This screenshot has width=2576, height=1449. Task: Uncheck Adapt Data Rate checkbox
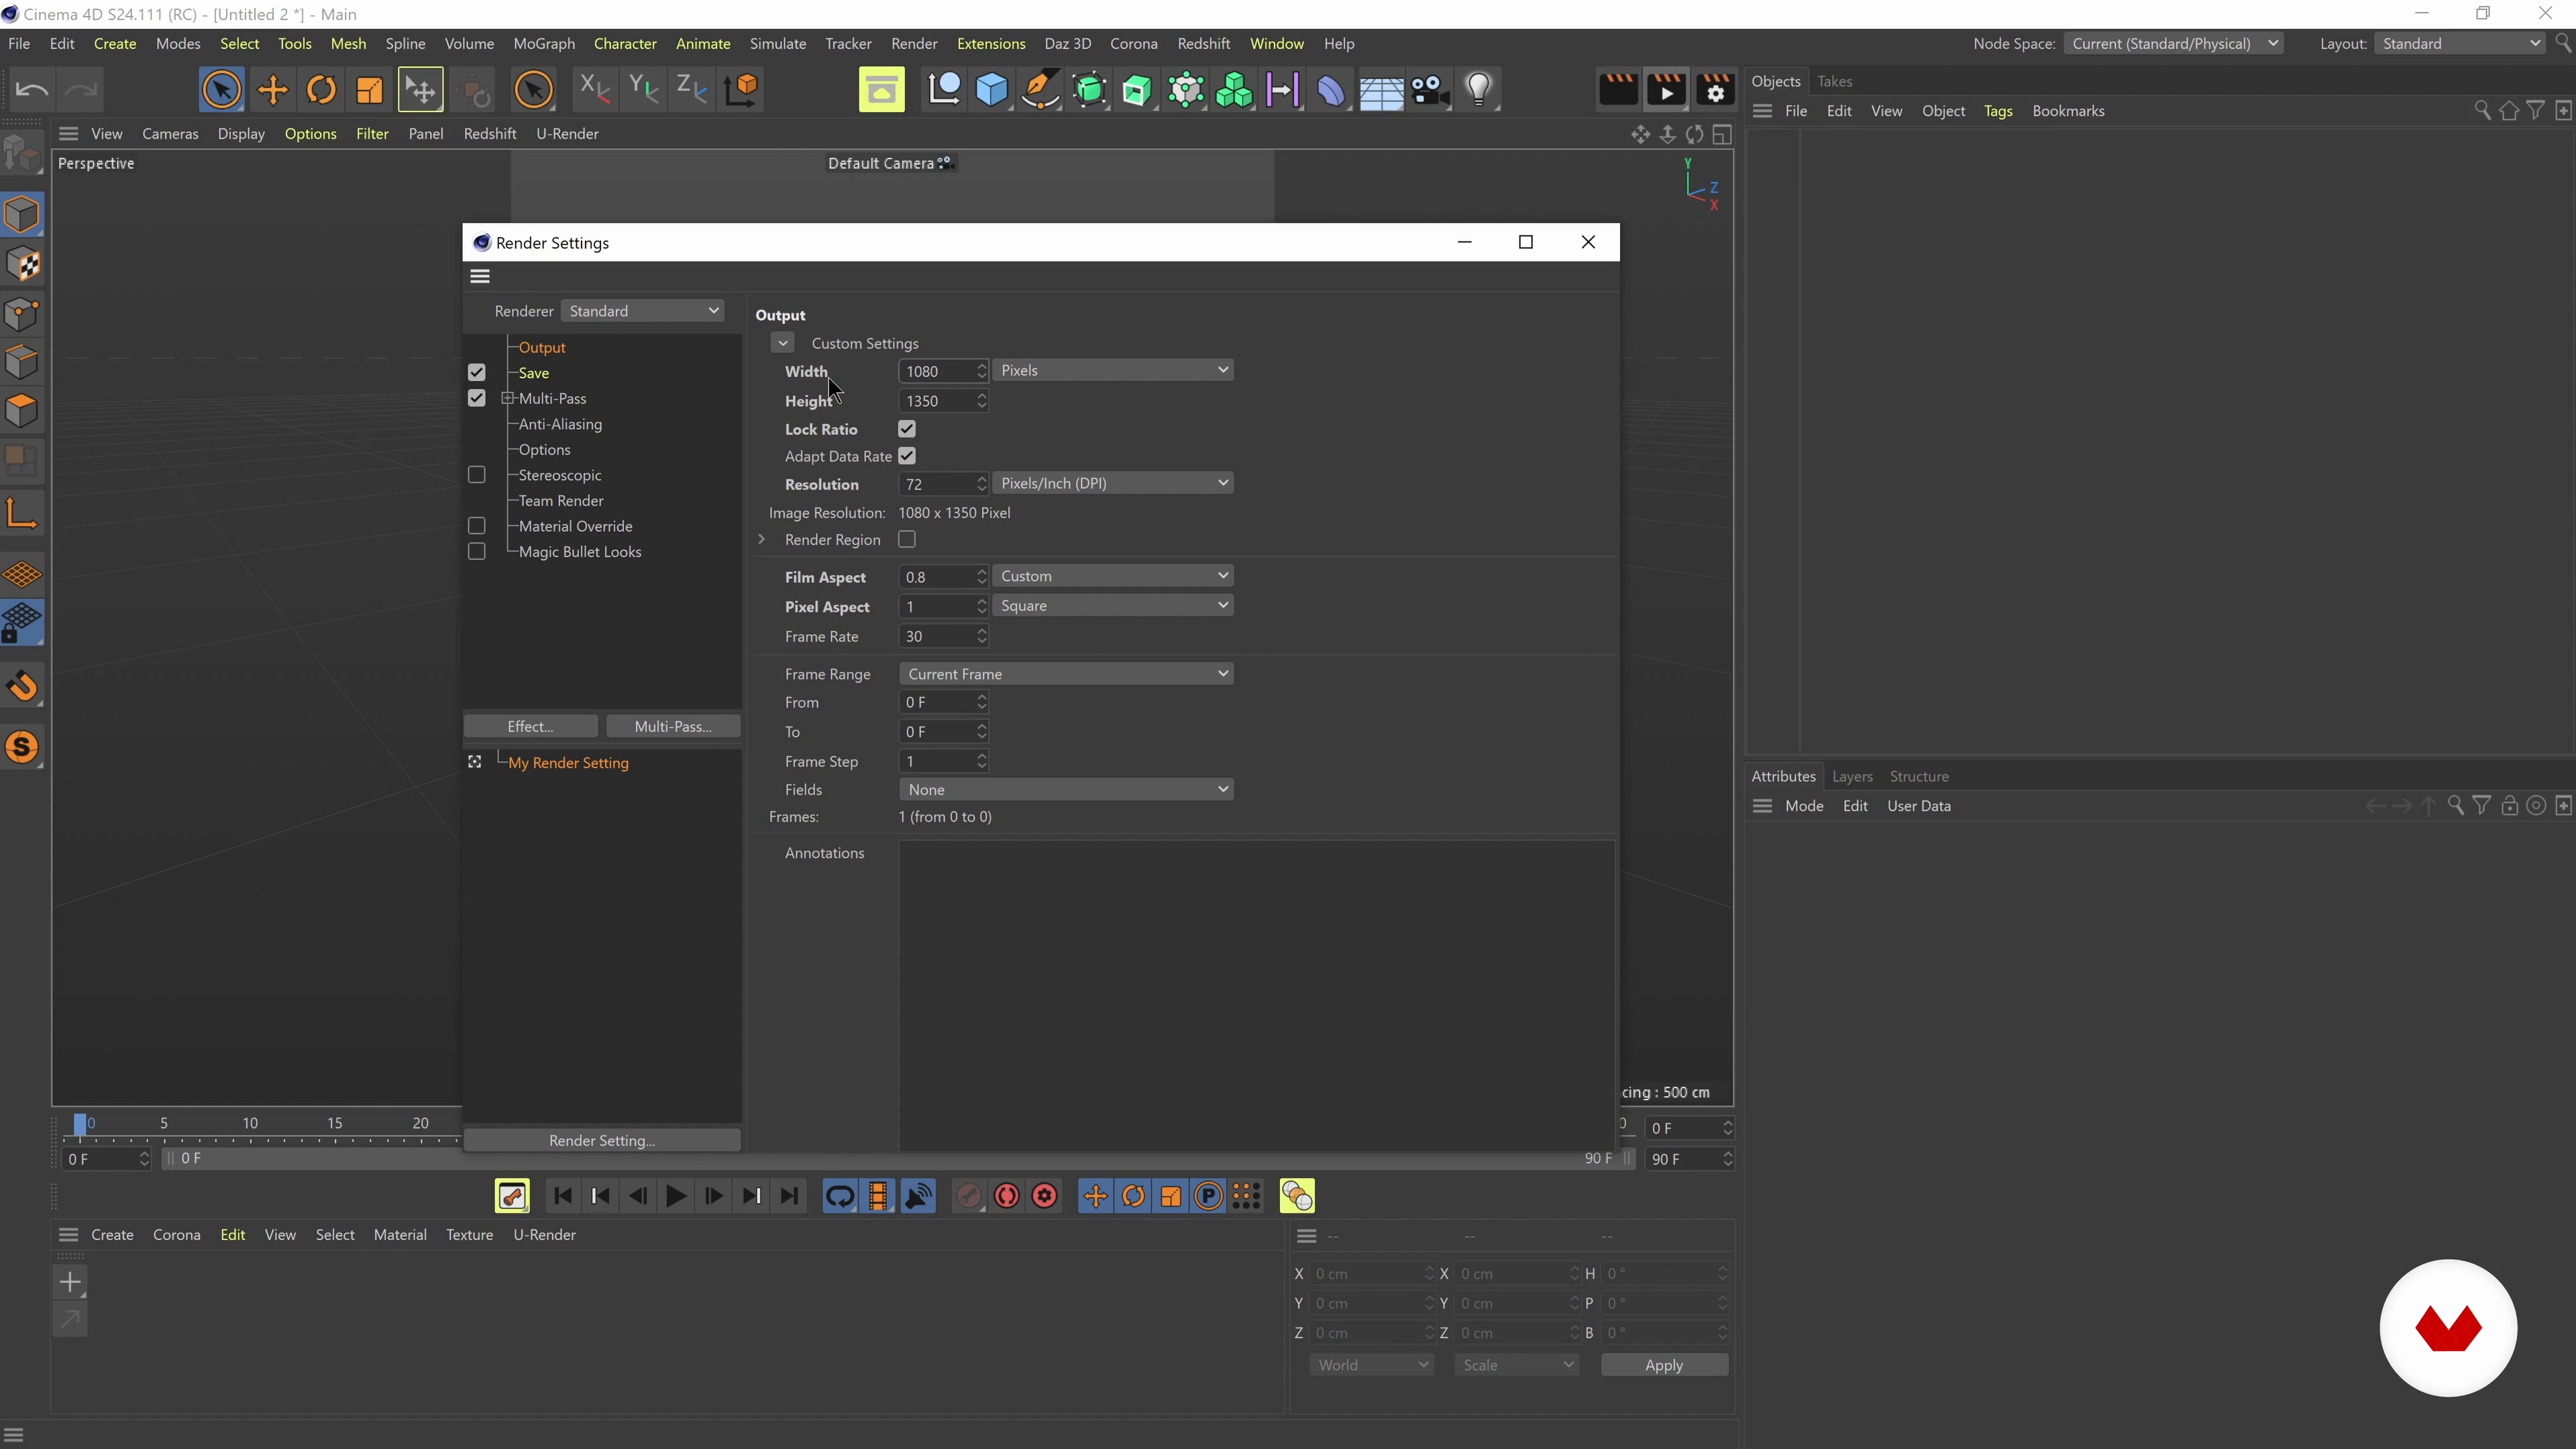pyautogui.click(x=907, y=456)
